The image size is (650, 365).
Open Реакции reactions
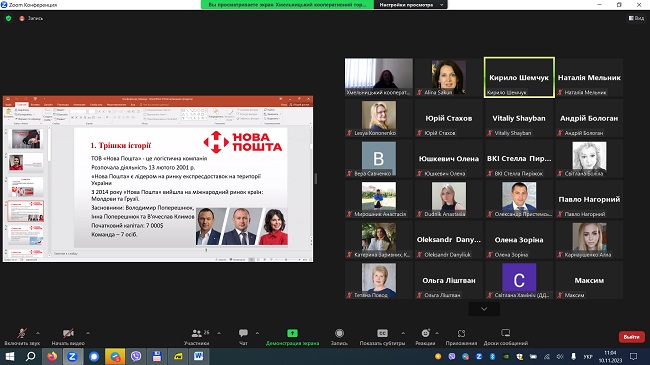425,336
